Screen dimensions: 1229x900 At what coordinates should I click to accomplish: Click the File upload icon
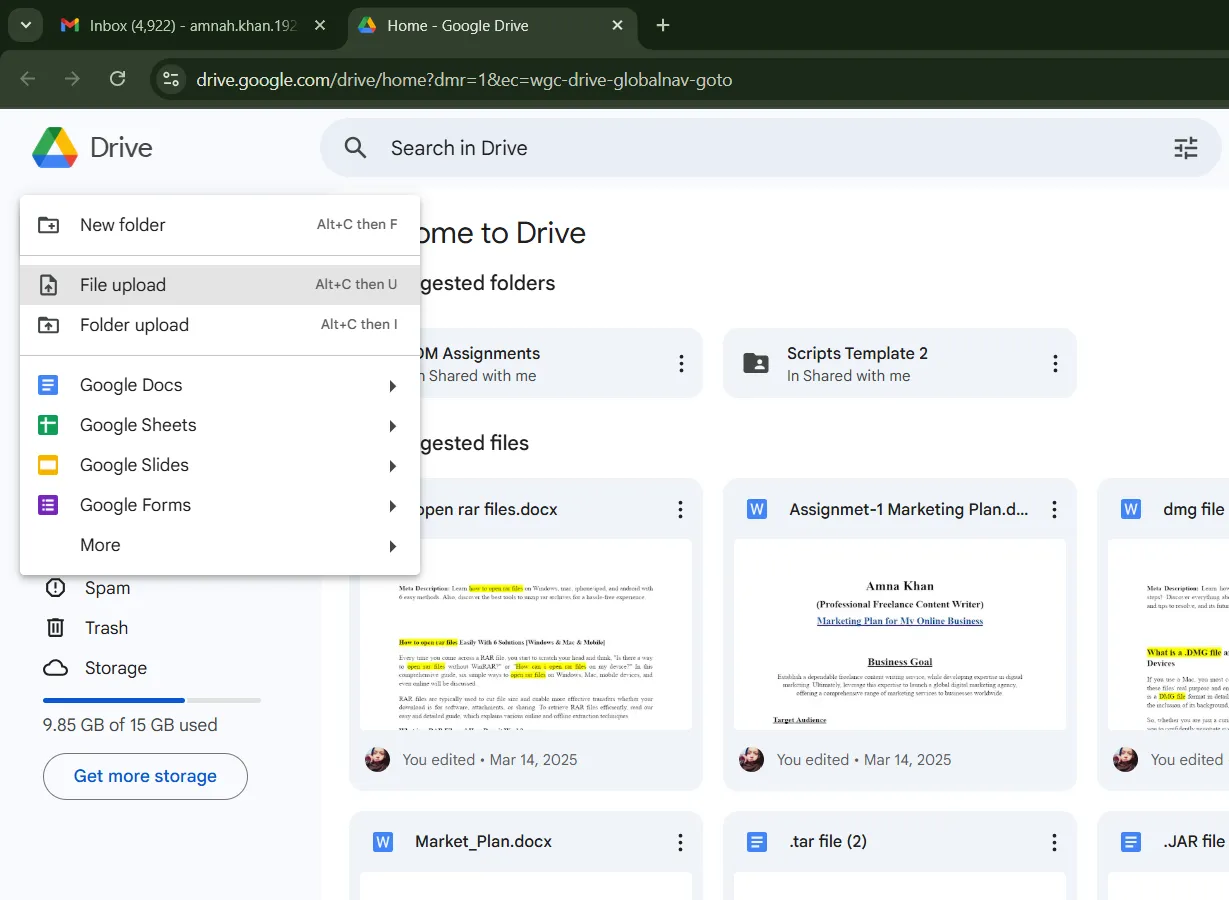(x=48, y=285)
